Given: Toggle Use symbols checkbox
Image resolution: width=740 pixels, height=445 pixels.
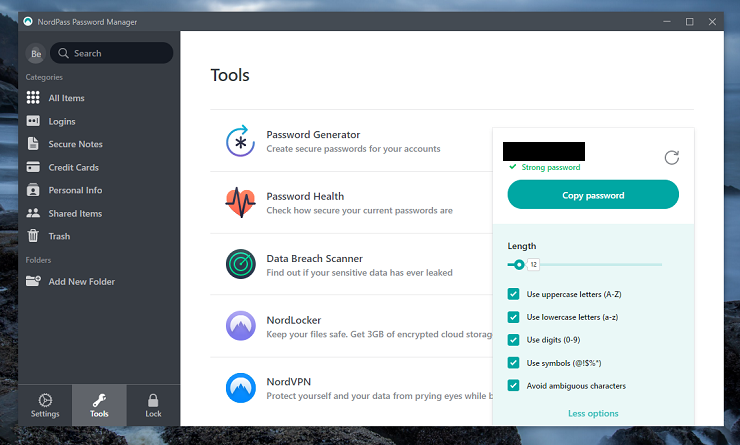Looking at the screenshot, I should (x=513, y=362).
